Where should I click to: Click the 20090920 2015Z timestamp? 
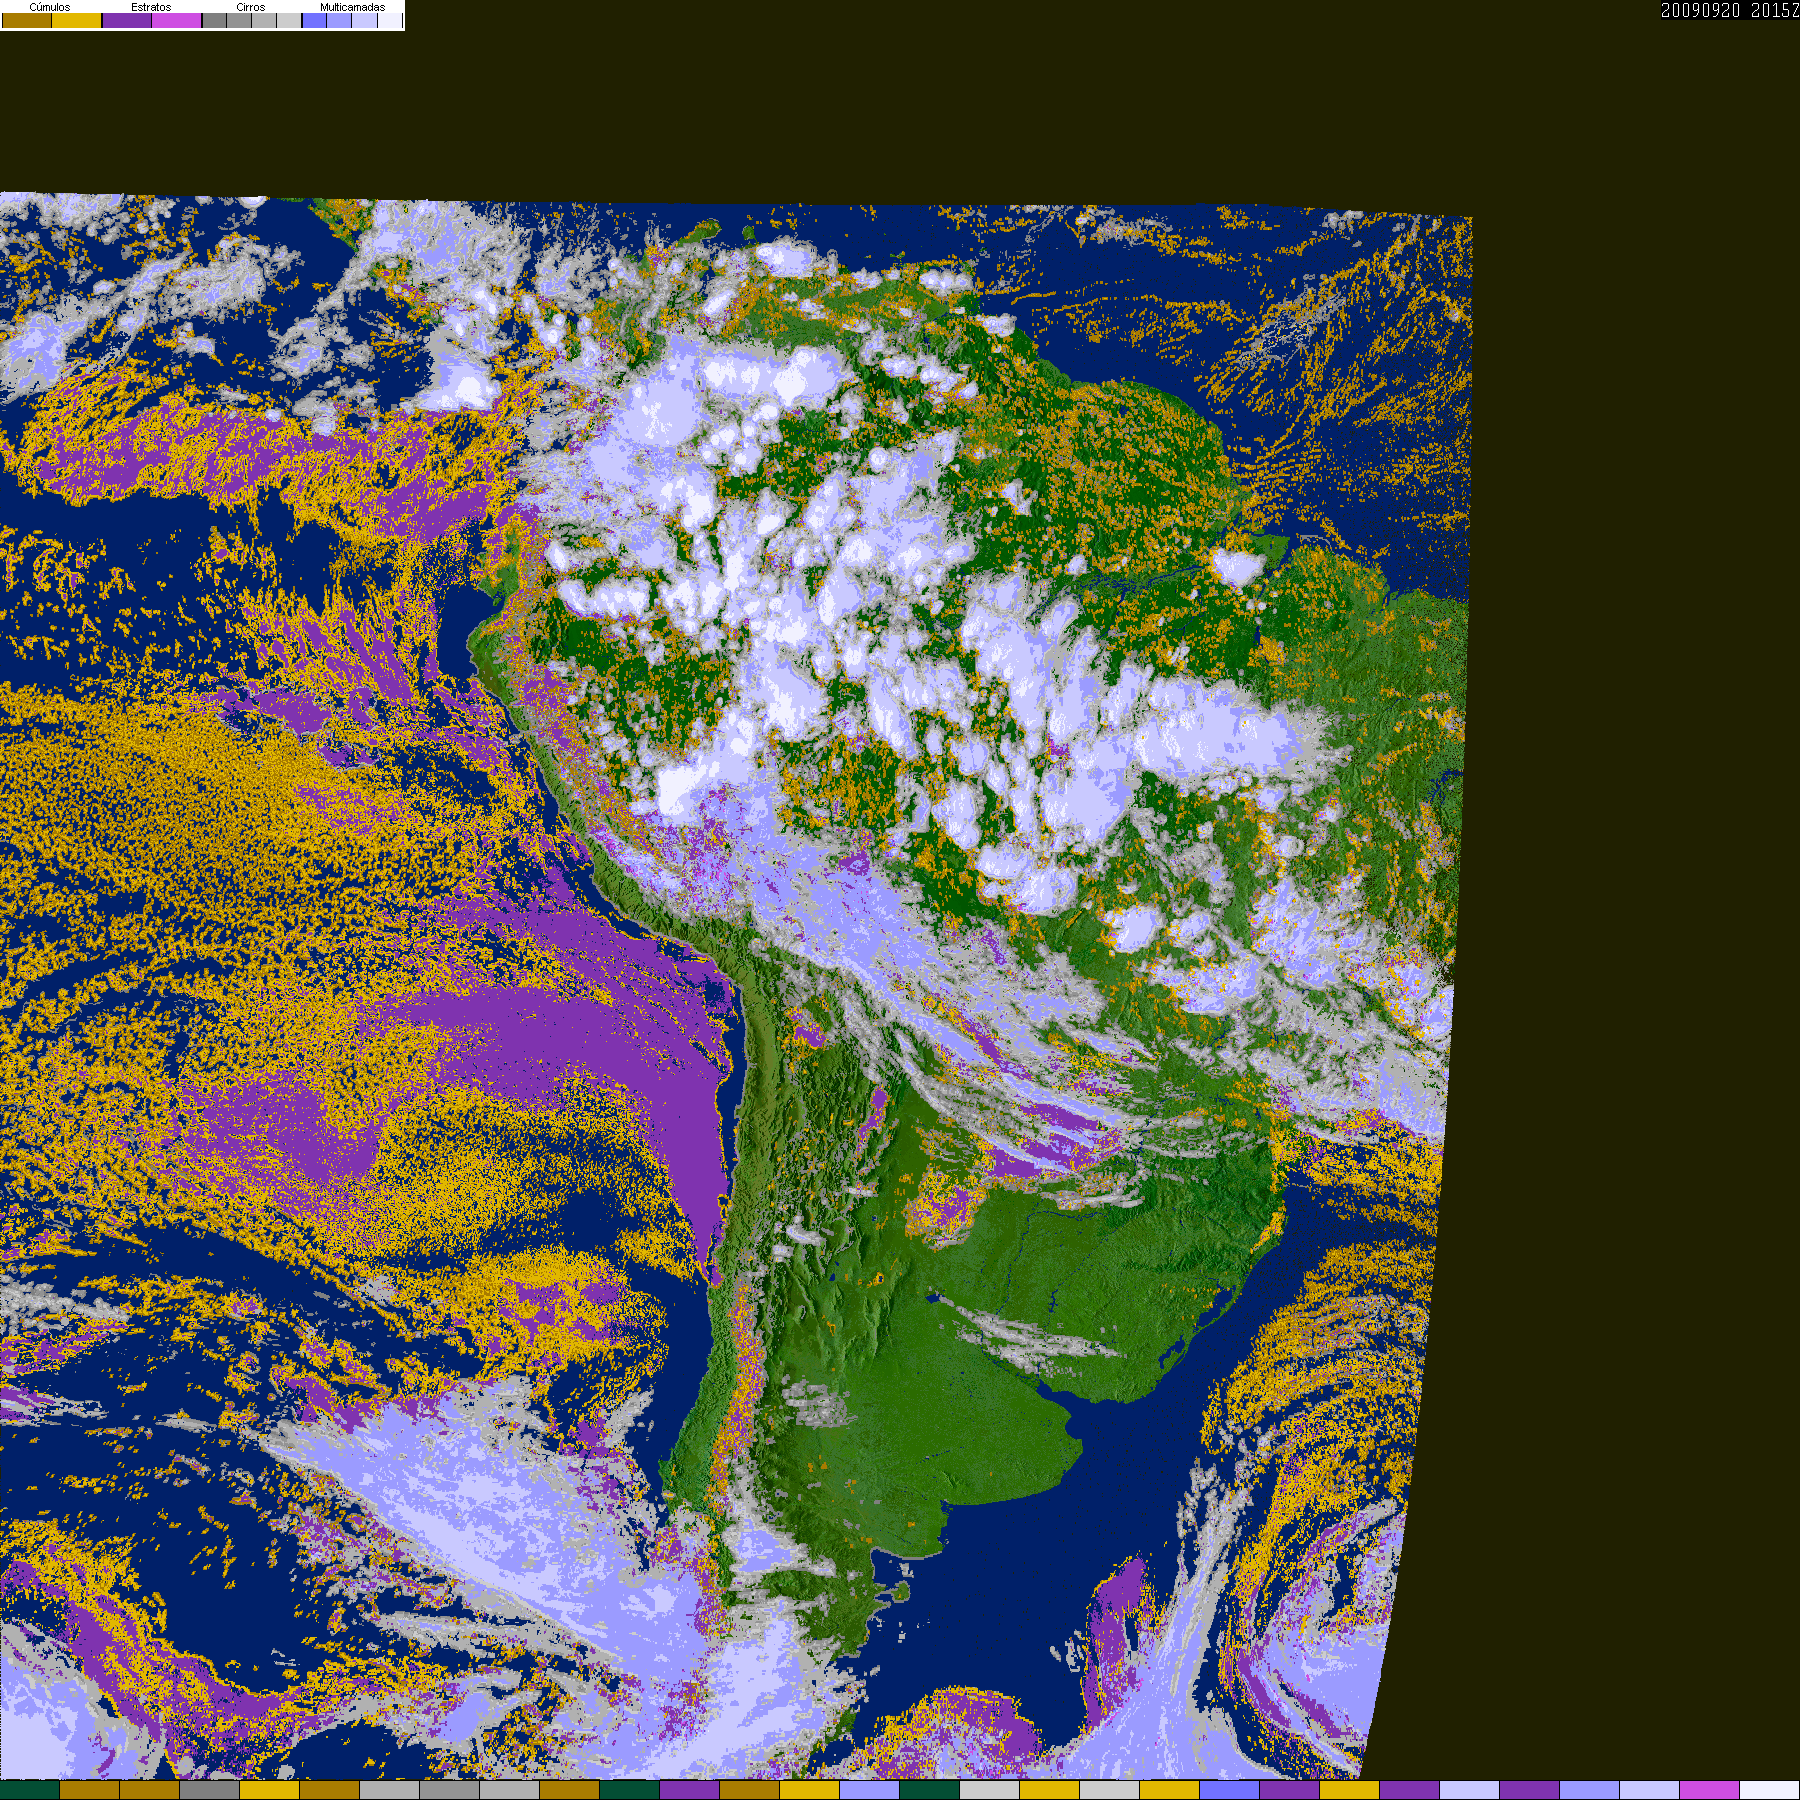click(1730, 10)
